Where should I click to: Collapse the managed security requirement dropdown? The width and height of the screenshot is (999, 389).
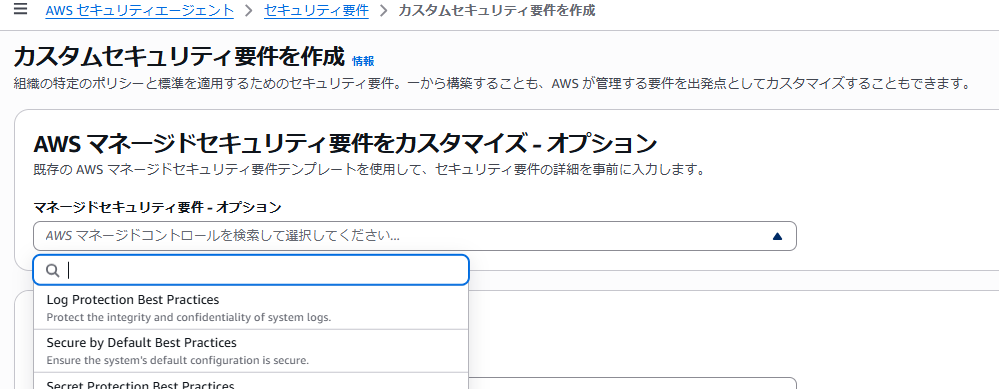pyautogui.click(x=415, y=236)
